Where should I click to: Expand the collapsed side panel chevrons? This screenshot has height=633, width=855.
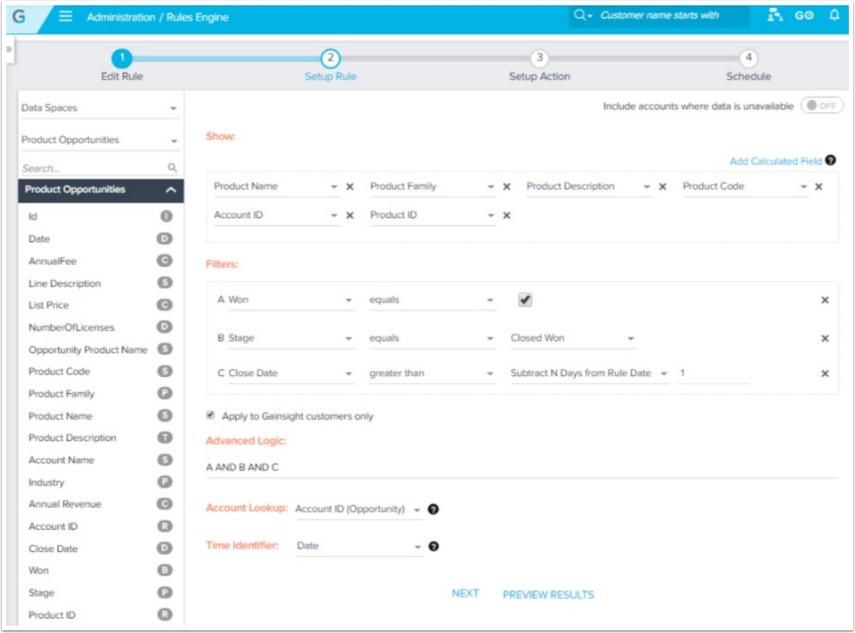[9, 49]
